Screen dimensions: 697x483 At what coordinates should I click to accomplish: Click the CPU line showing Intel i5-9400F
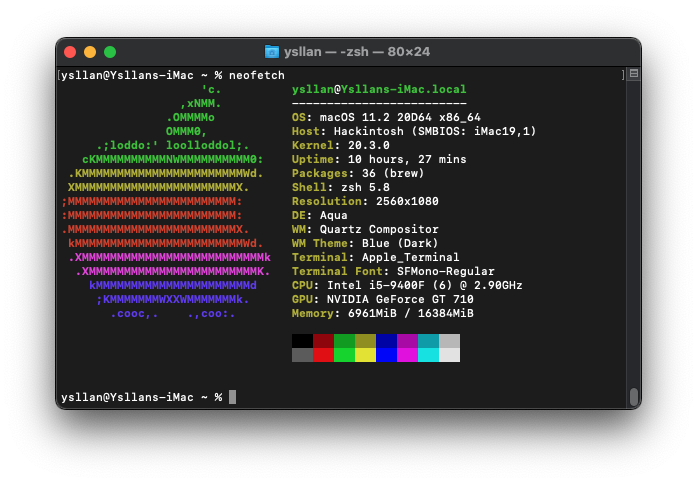[407, 285]
